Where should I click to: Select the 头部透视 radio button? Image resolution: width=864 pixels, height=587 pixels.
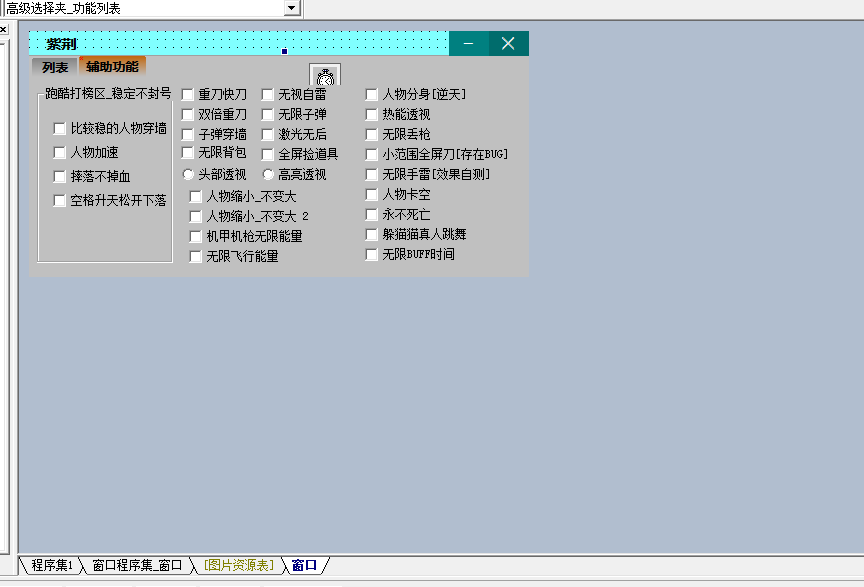[188, 174]
